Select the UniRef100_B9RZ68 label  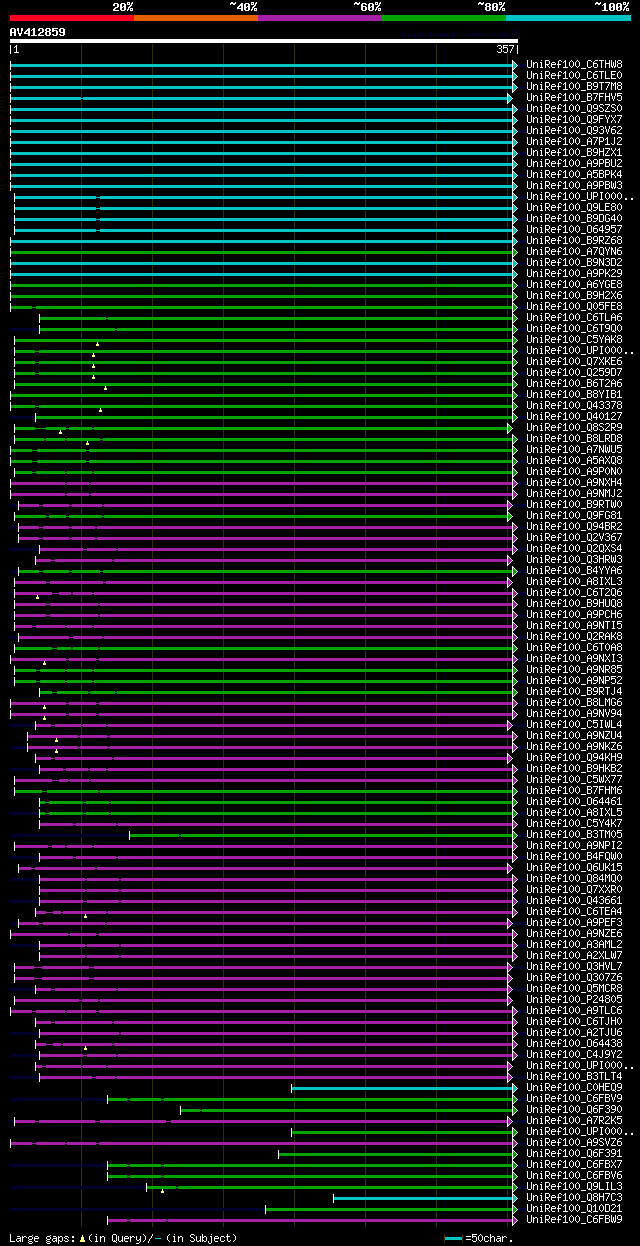(575, 240)
